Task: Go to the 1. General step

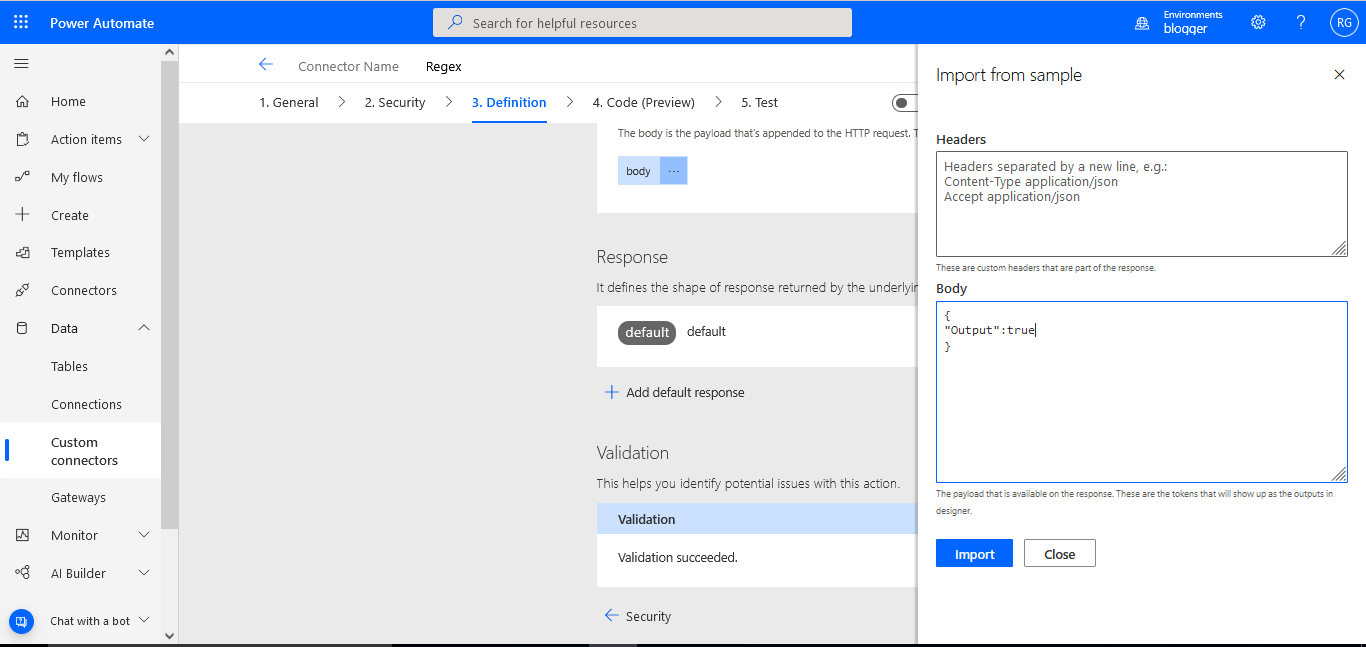Action: [x=289, y=102]
